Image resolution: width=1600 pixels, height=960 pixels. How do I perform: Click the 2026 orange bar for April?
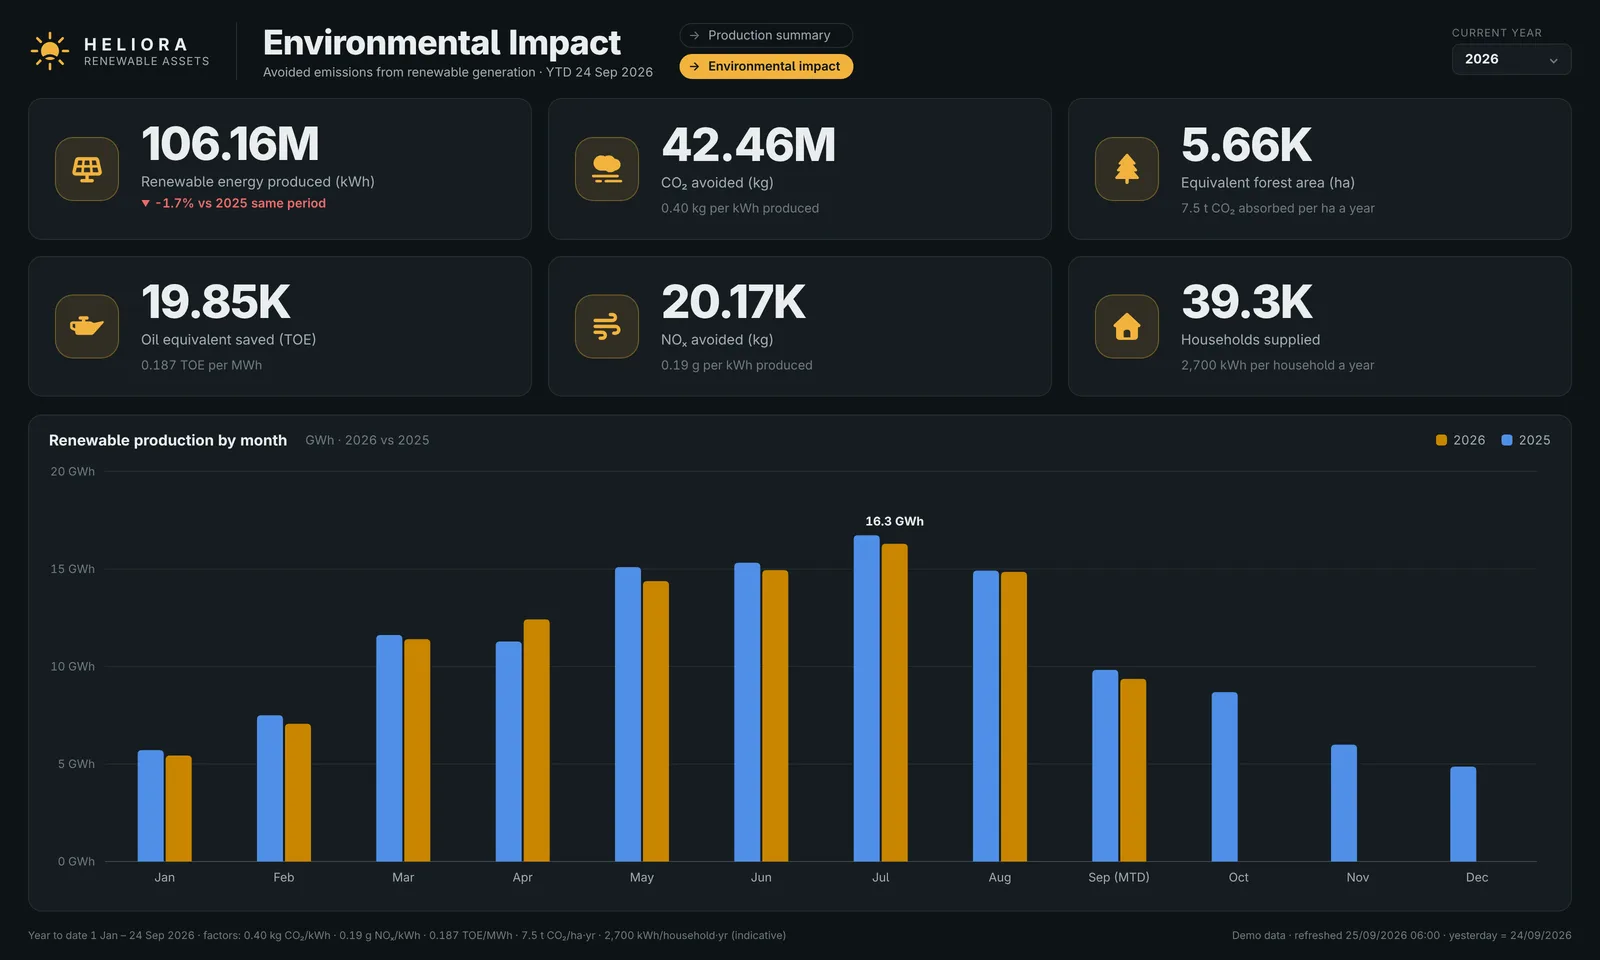point(537,741)
